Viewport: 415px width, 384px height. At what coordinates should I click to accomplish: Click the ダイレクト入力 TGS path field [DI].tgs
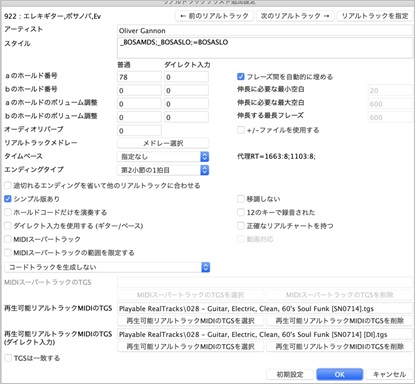tap(265, 334)
